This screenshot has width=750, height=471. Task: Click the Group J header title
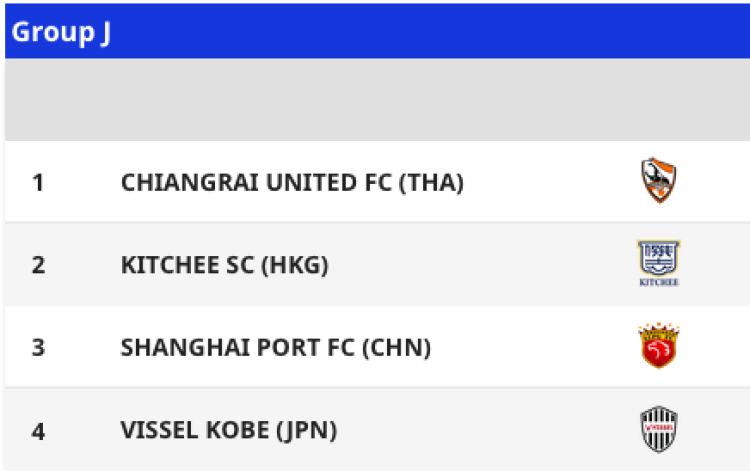pos(62,31)
